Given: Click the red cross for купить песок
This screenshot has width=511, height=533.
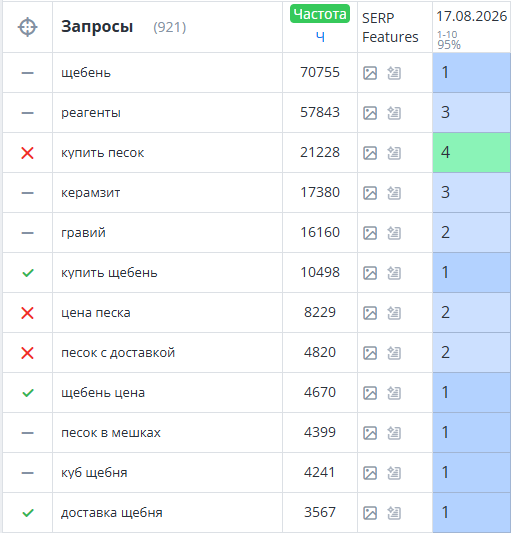Looking at the screenshot, I should tap(28, 153).
